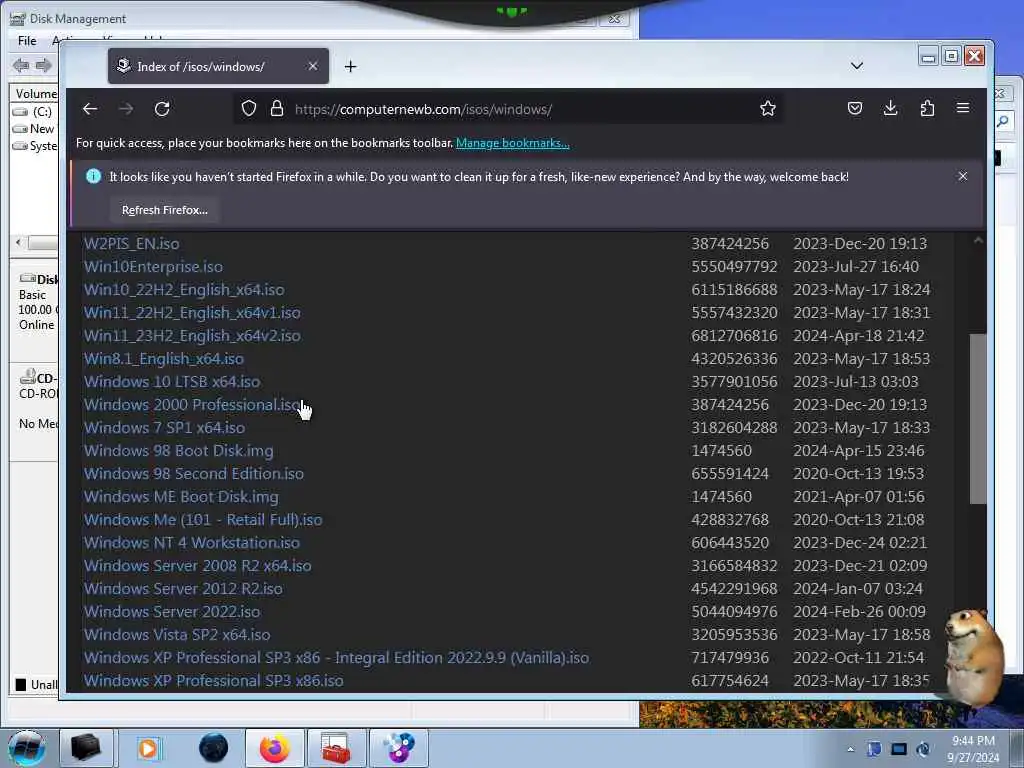Screen dimensions: 1024x768
Task: Dismiss the Firefox refresh notification
Action: tap(963, 176)
